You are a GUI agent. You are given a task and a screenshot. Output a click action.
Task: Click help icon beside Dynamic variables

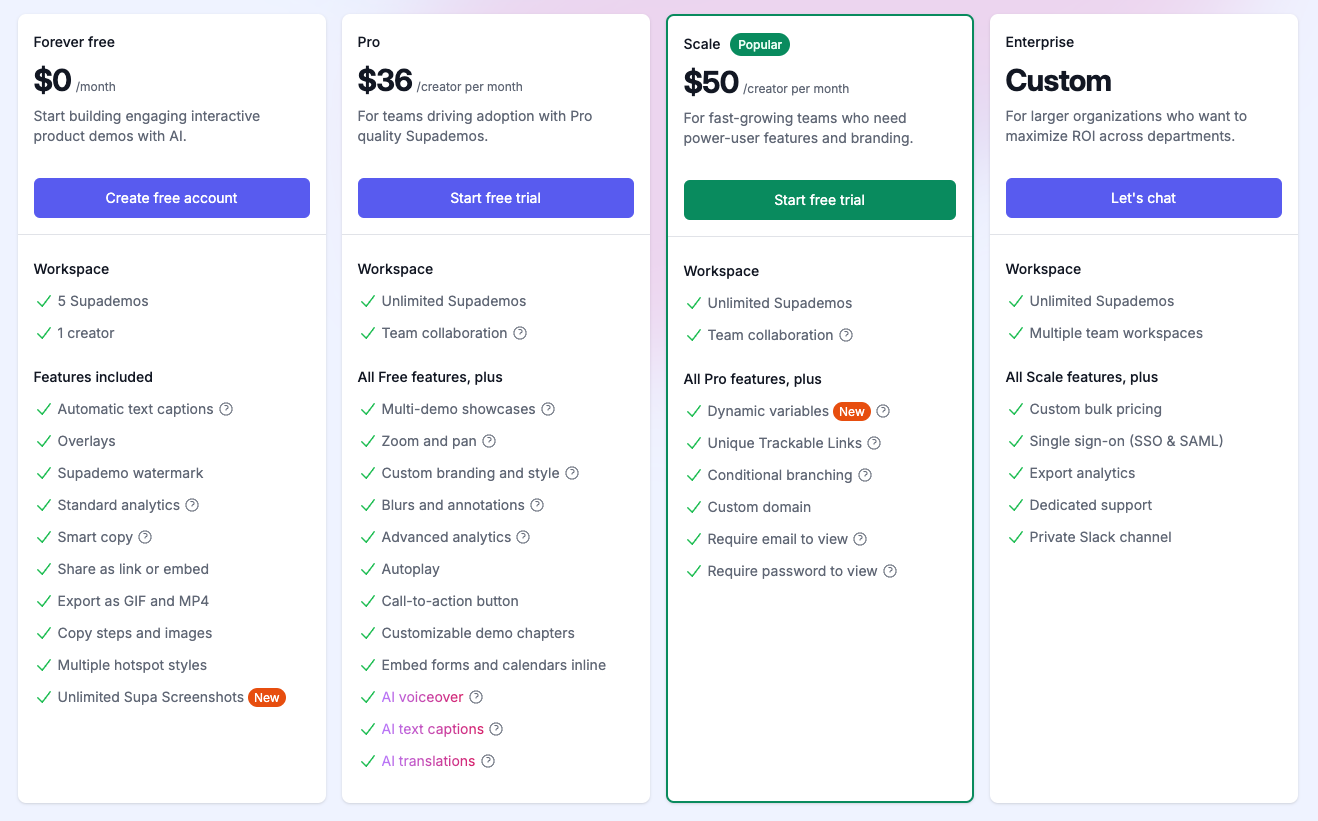coord(883,411)
